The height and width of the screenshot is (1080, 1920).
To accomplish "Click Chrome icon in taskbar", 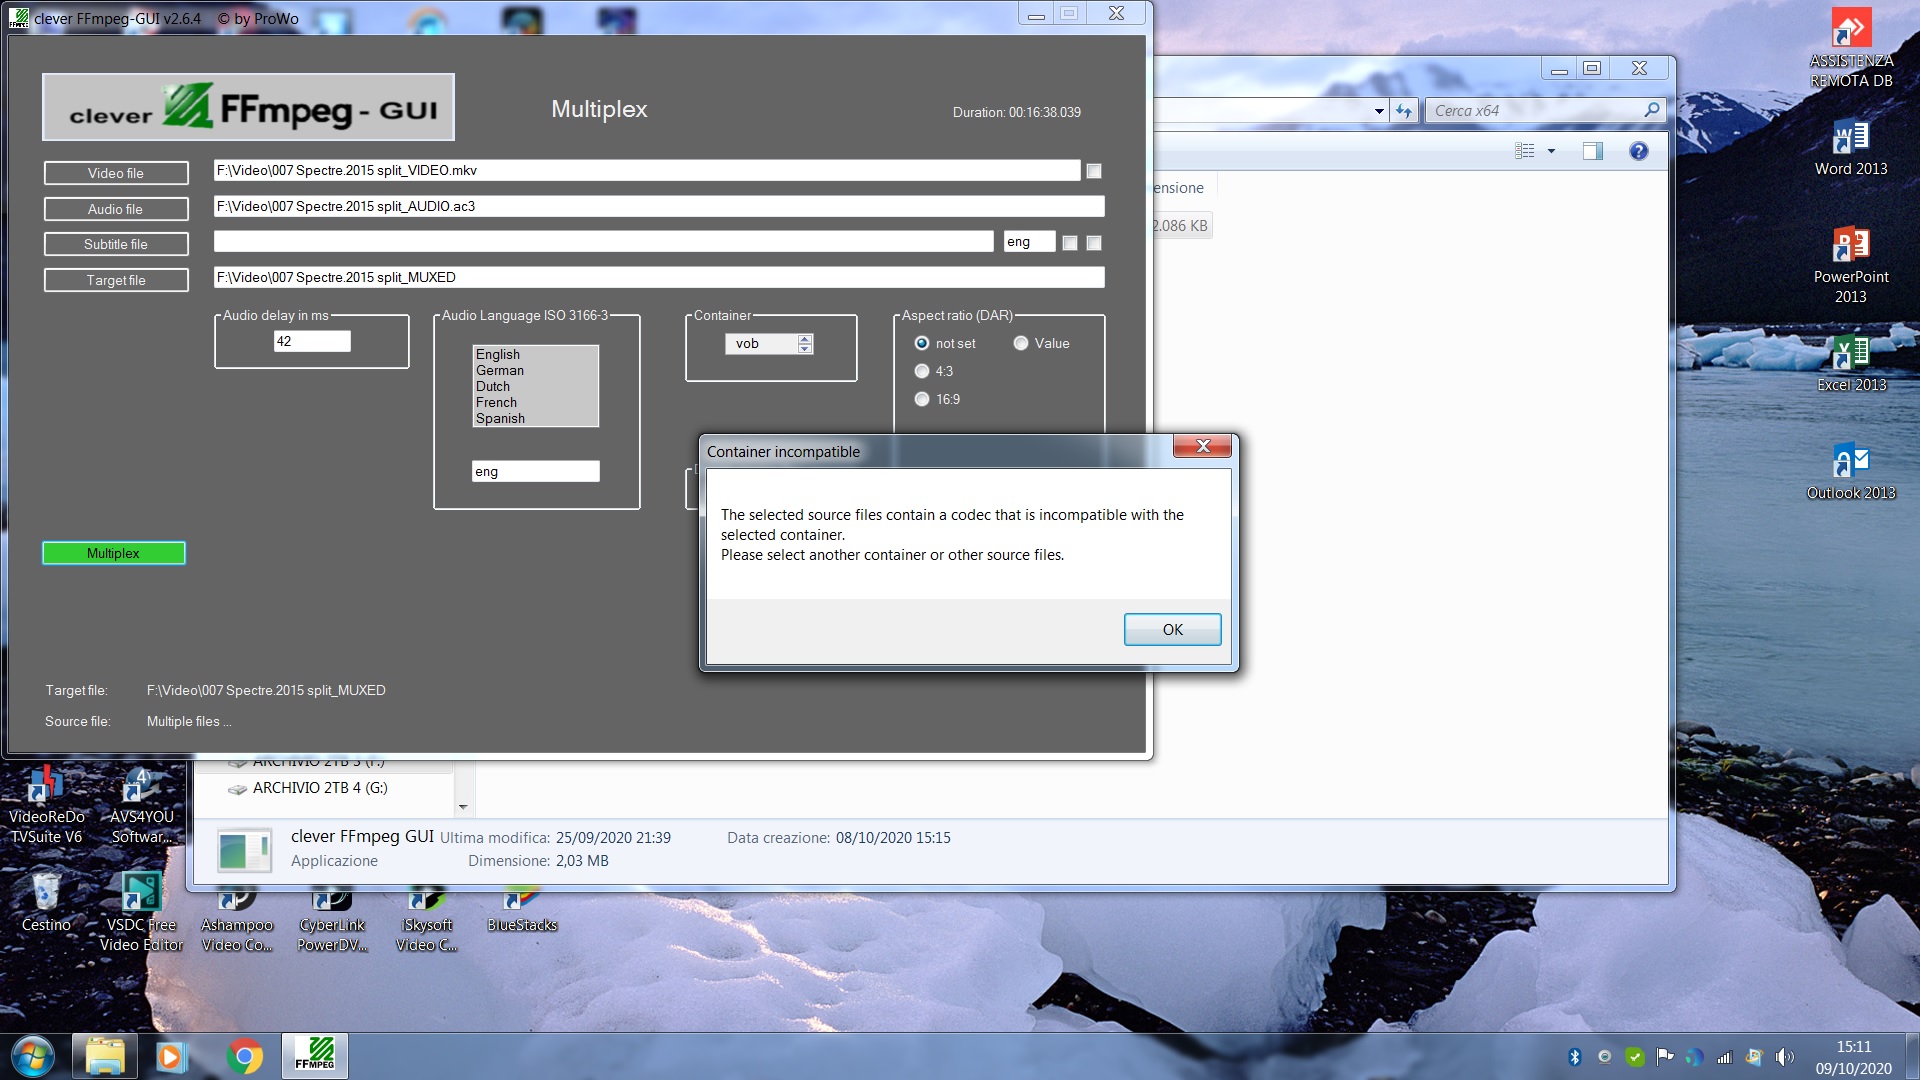I will 244,1056.
